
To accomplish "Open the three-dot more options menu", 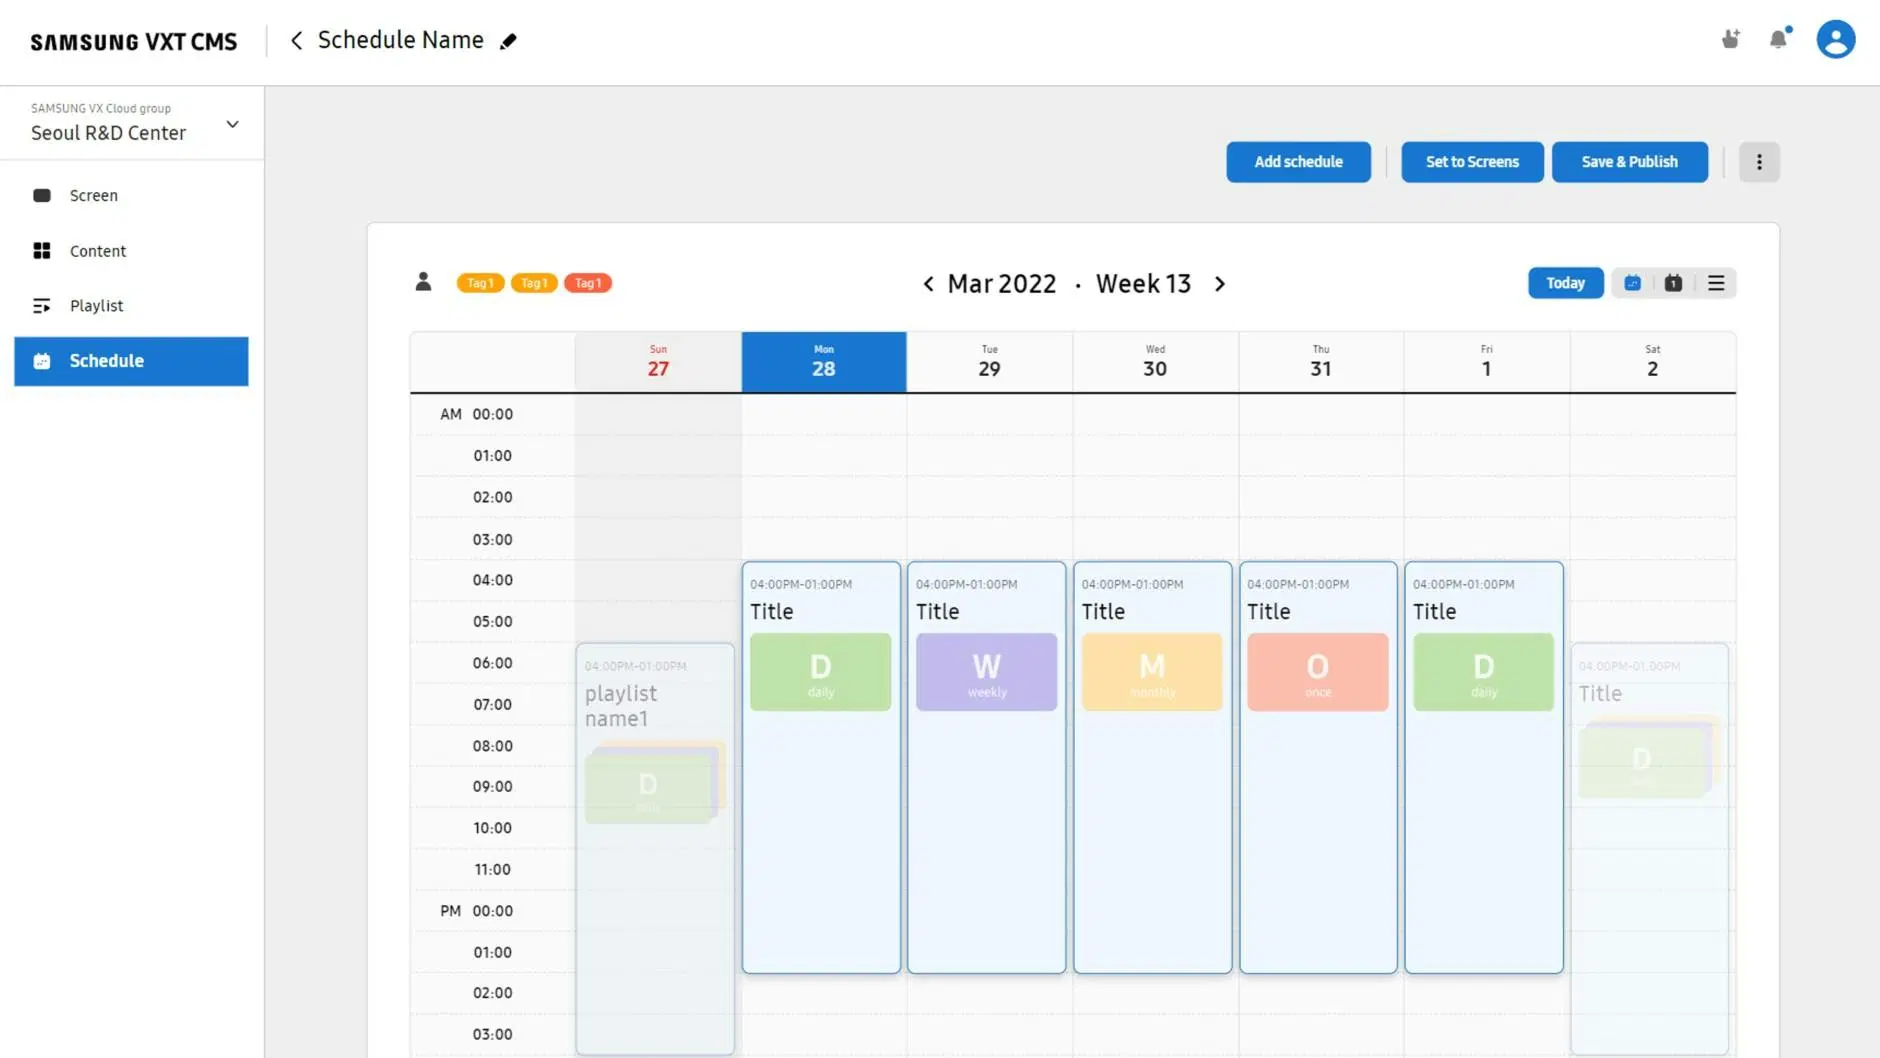I will point(1759,162).
